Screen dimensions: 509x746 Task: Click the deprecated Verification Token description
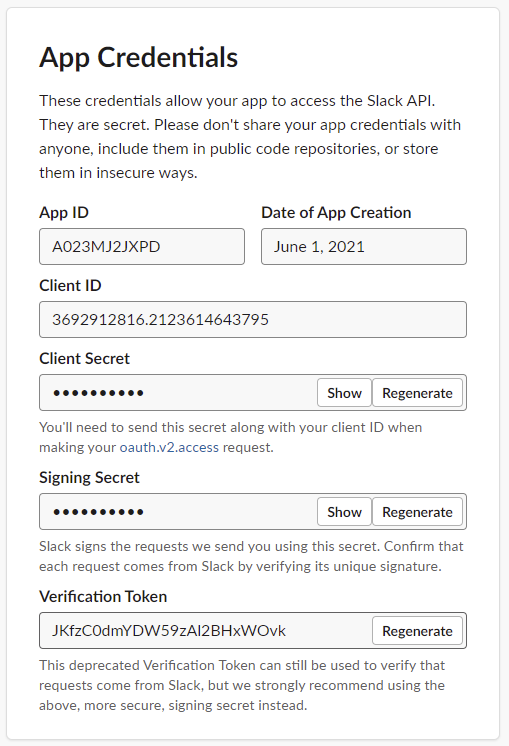[242, 685]
